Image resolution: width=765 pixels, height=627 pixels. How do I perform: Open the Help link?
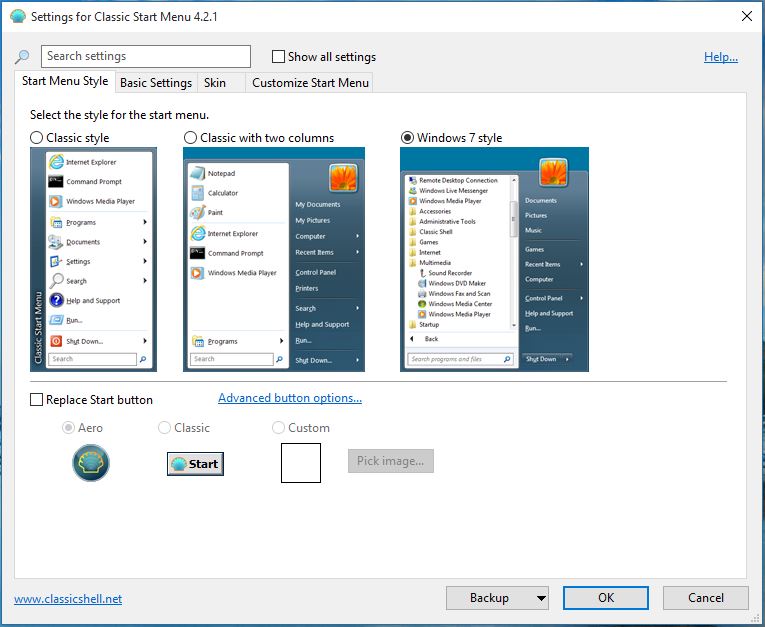[x=721, y=57]
